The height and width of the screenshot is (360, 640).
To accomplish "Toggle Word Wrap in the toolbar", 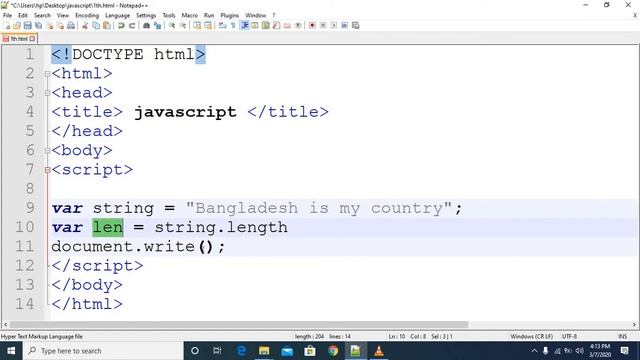I will (222, 26).
